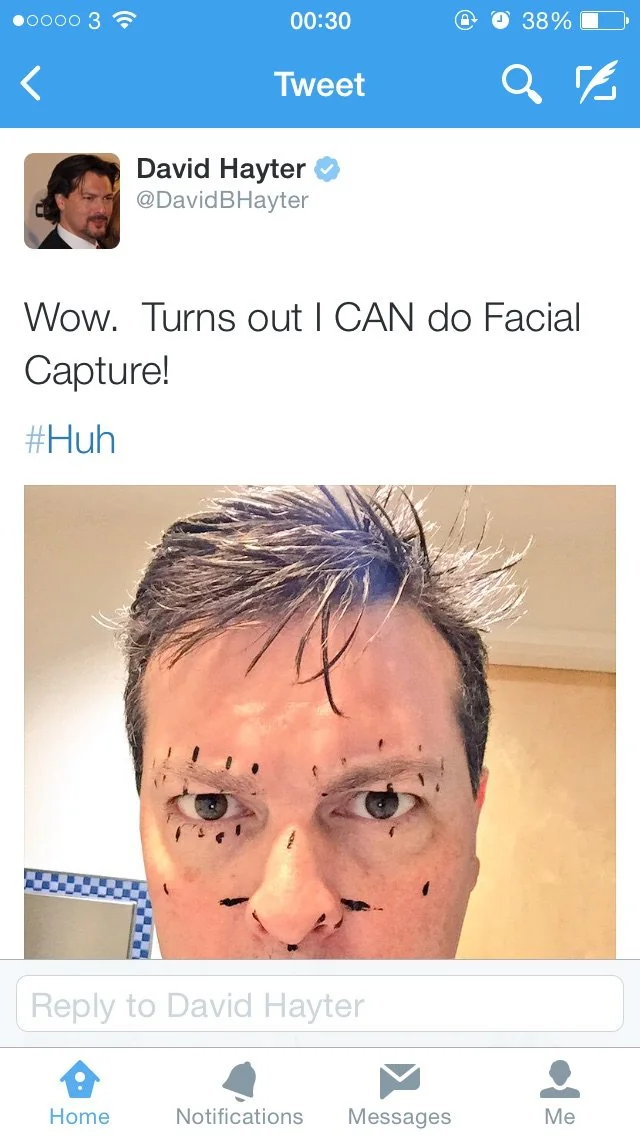Image resolution: width=640 pixels, height=1136 pixels.
Task: Open the attached facial capture photo
Action: pos(320,722)
